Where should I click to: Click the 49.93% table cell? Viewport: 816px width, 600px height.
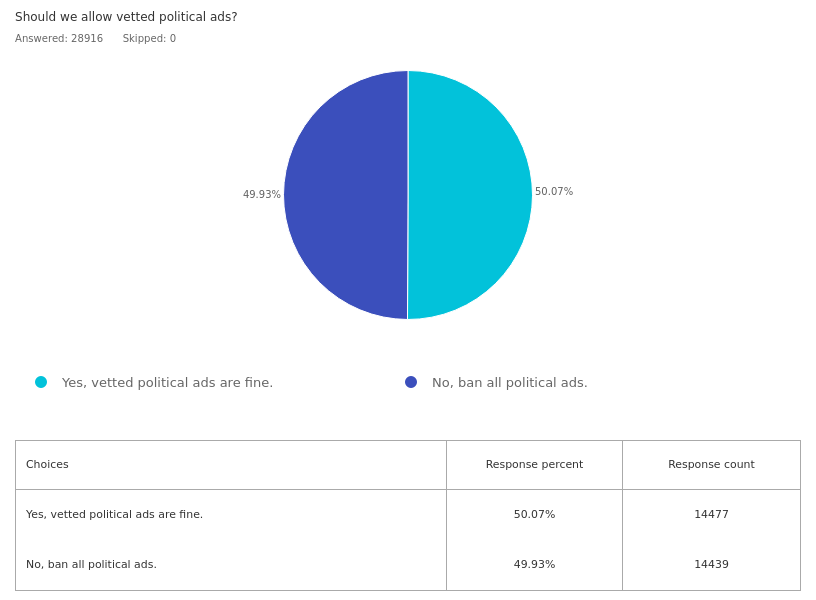(x=534, y=564)
